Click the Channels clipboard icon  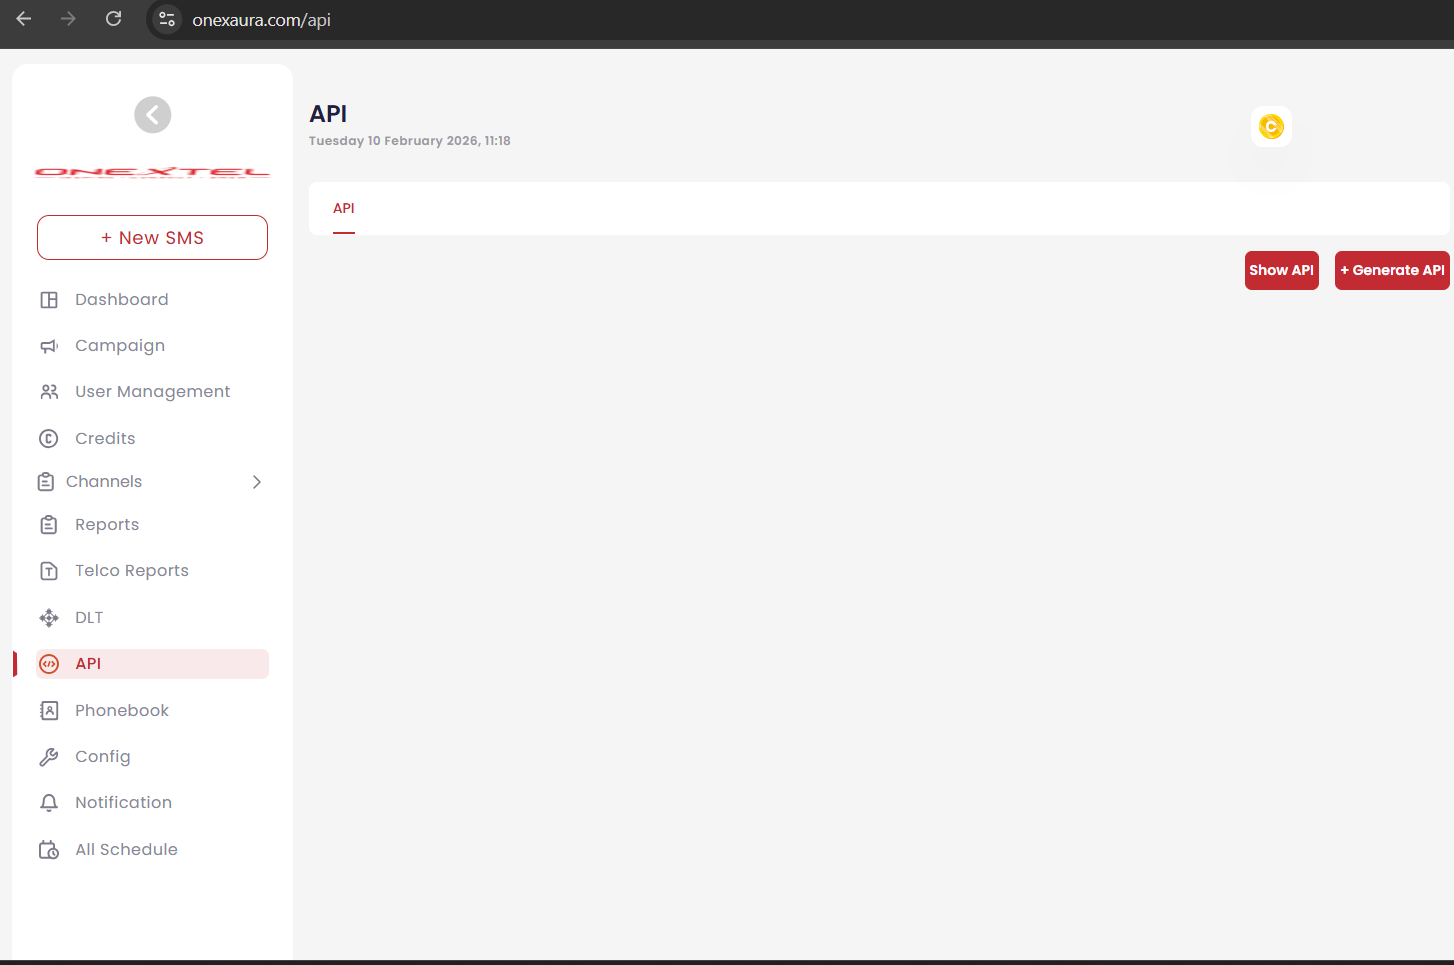click(46, 482)
